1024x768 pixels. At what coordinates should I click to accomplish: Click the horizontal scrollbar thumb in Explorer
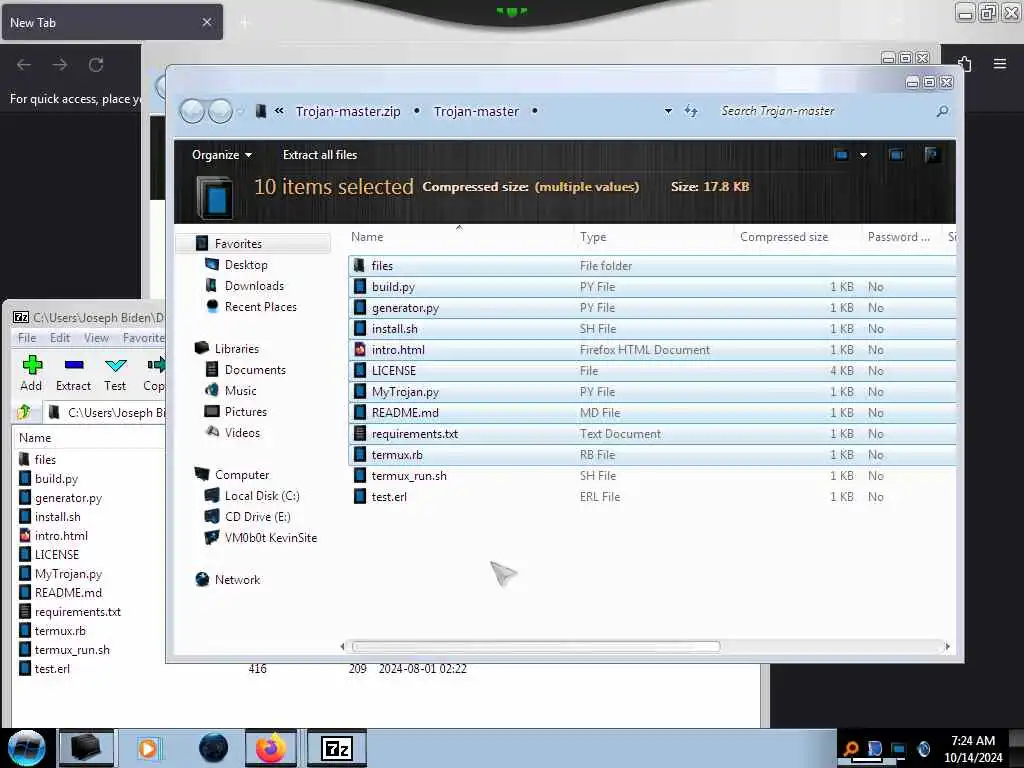click(x=536, y=647)
